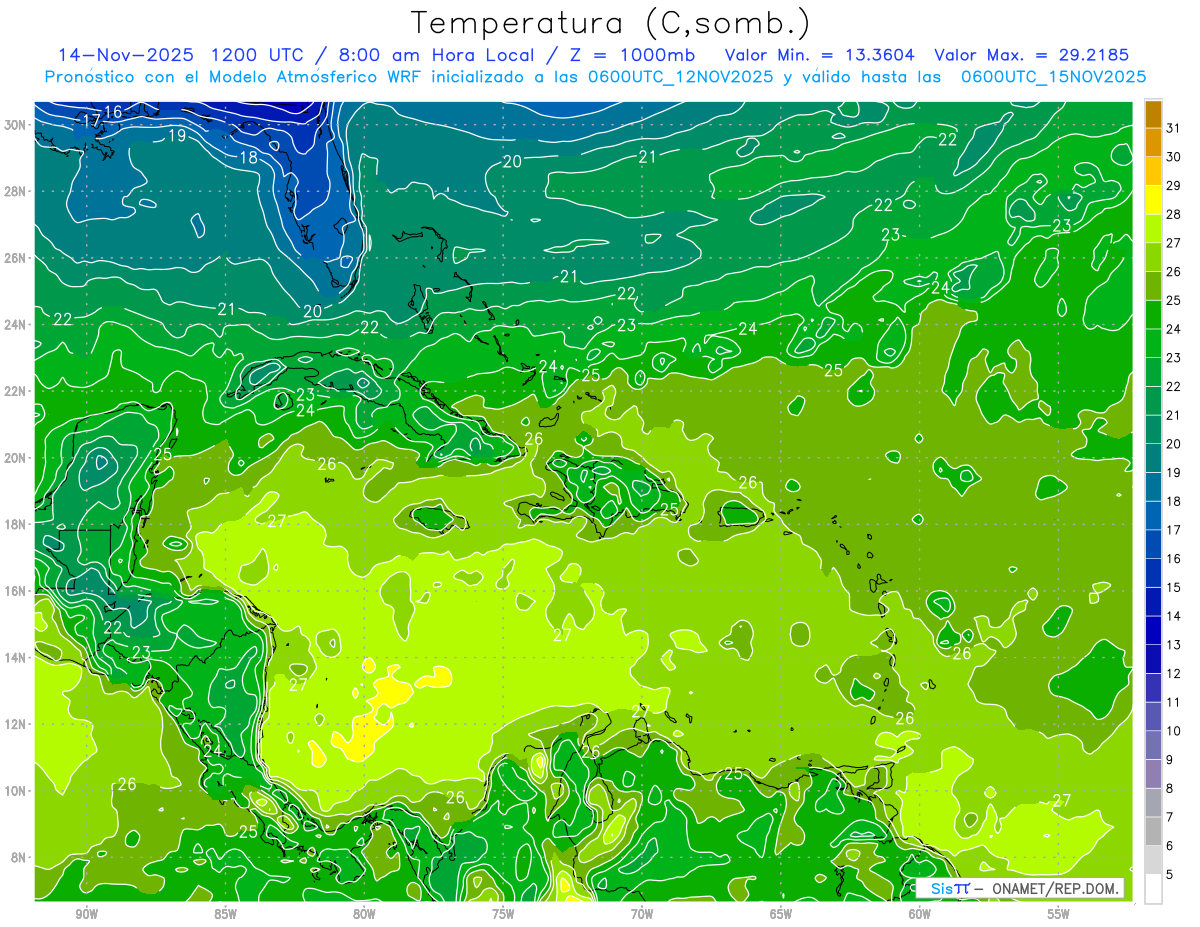Screen dimensions: 1200x927
Task: Click the contour label 16 on the map
Action: pyautogui.click(x=114, y=112)
